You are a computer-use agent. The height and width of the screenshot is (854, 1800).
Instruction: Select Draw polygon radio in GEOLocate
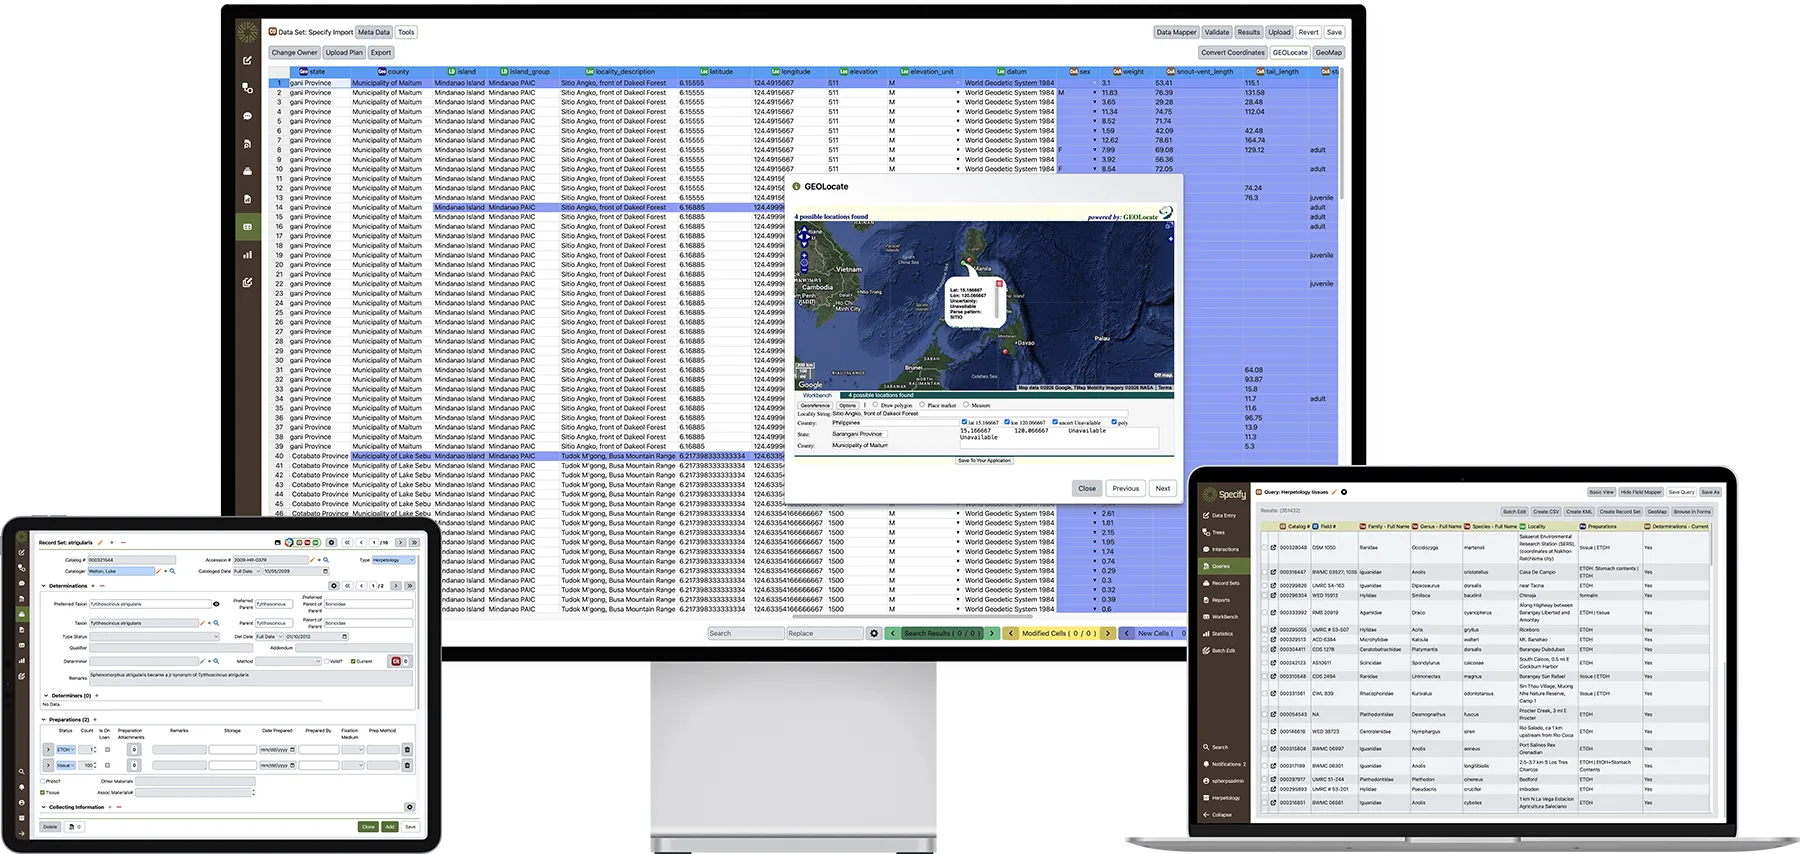coord(875,405)
